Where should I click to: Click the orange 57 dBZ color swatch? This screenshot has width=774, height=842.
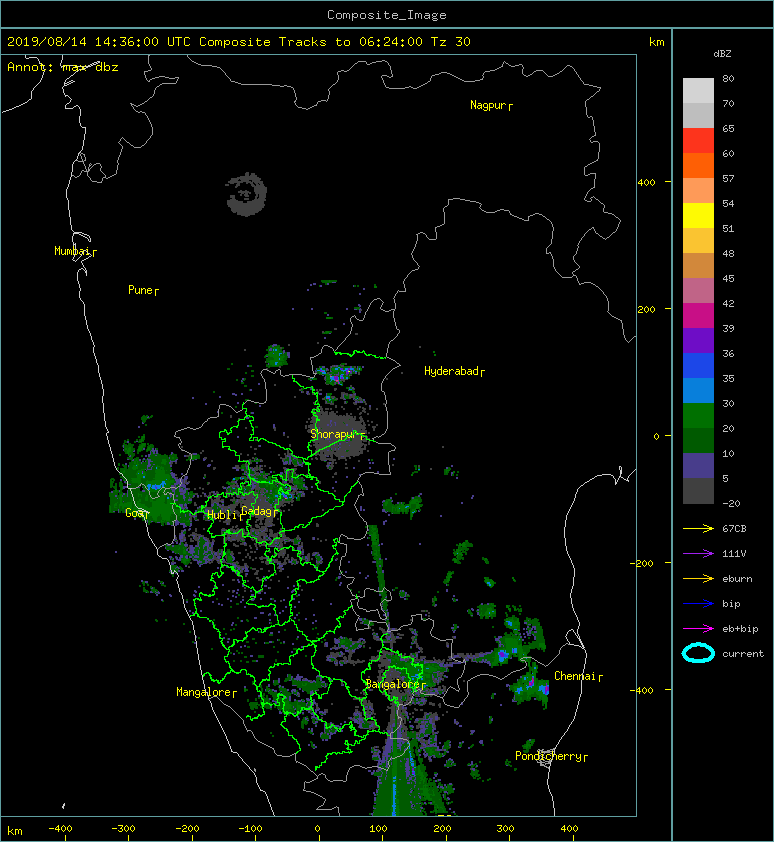tap(698, 166)
